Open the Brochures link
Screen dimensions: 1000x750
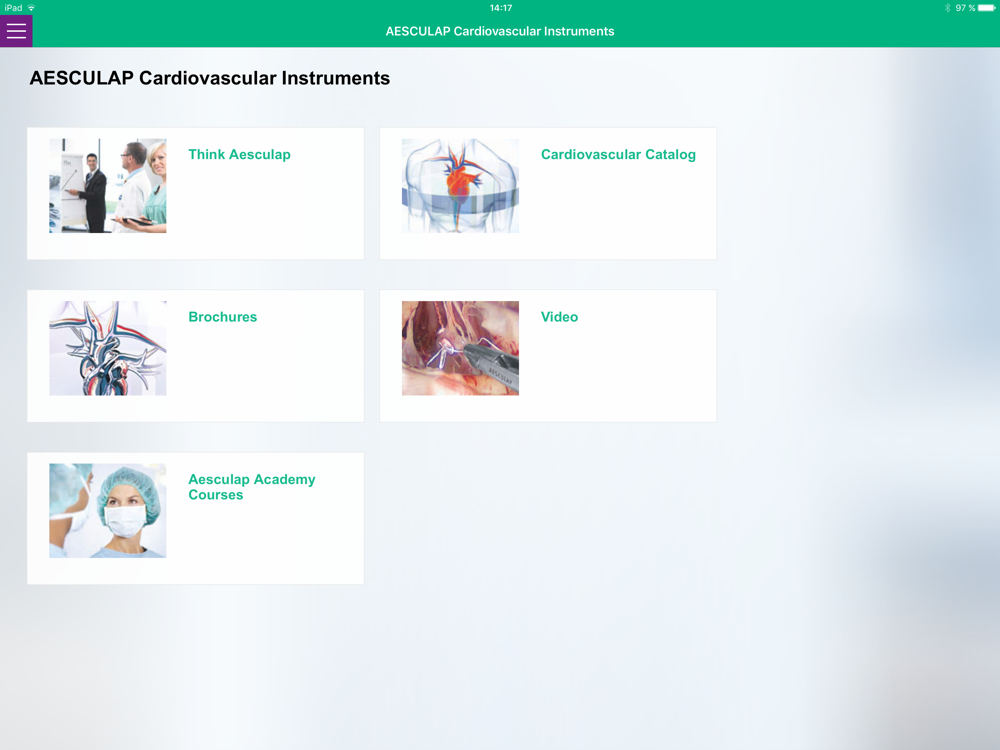tap(223, 317)
